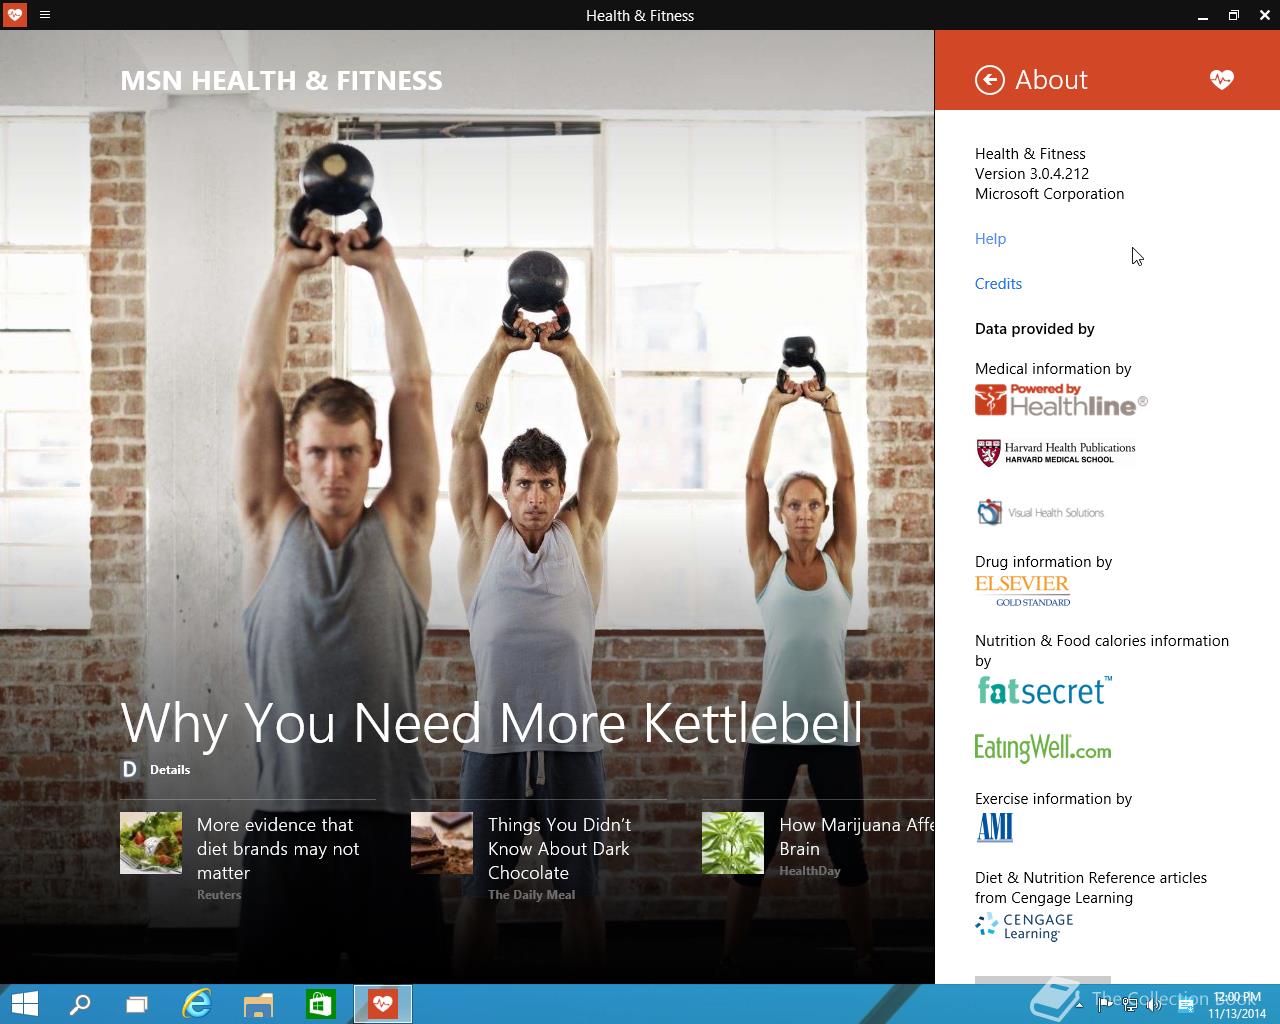The height and width of the screenshot is (1024, 1280).
Task: Click the Data provided by heading
Action: pos(1034,328)
